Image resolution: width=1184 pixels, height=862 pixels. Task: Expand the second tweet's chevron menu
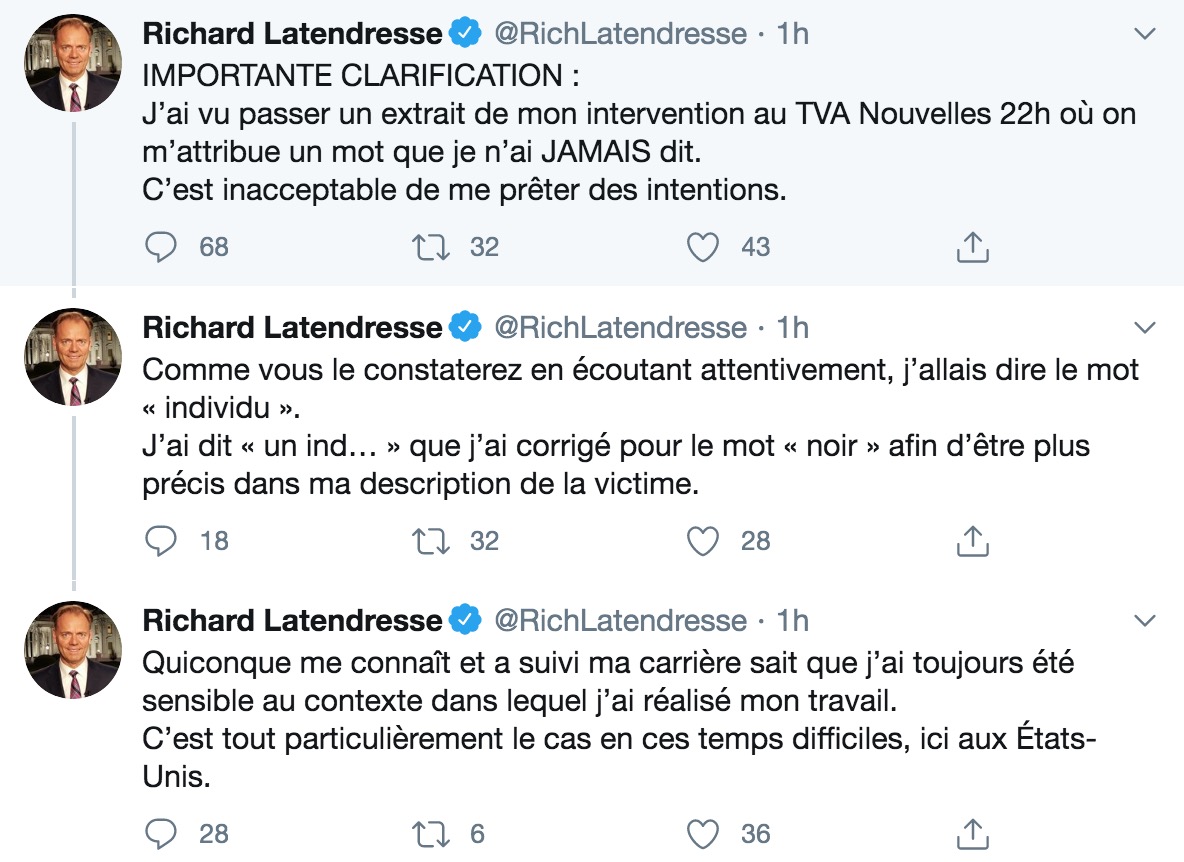(1145, 328)
